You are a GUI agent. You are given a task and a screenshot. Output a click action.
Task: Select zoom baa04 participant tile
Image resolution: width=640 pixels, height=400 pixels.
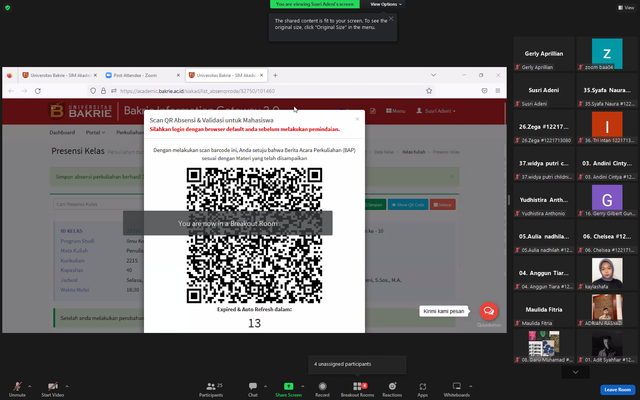pos(607,54)
